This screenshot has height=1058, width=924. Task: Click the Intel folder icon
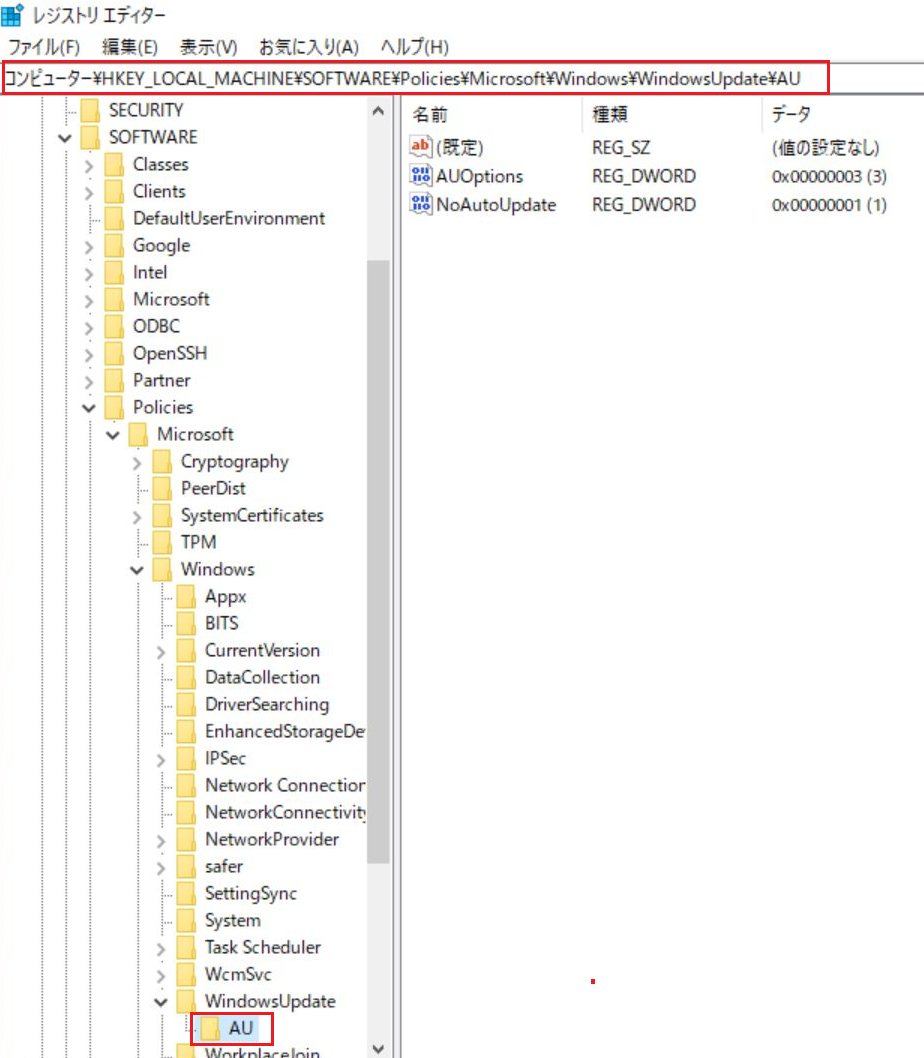tap(114, 272)
